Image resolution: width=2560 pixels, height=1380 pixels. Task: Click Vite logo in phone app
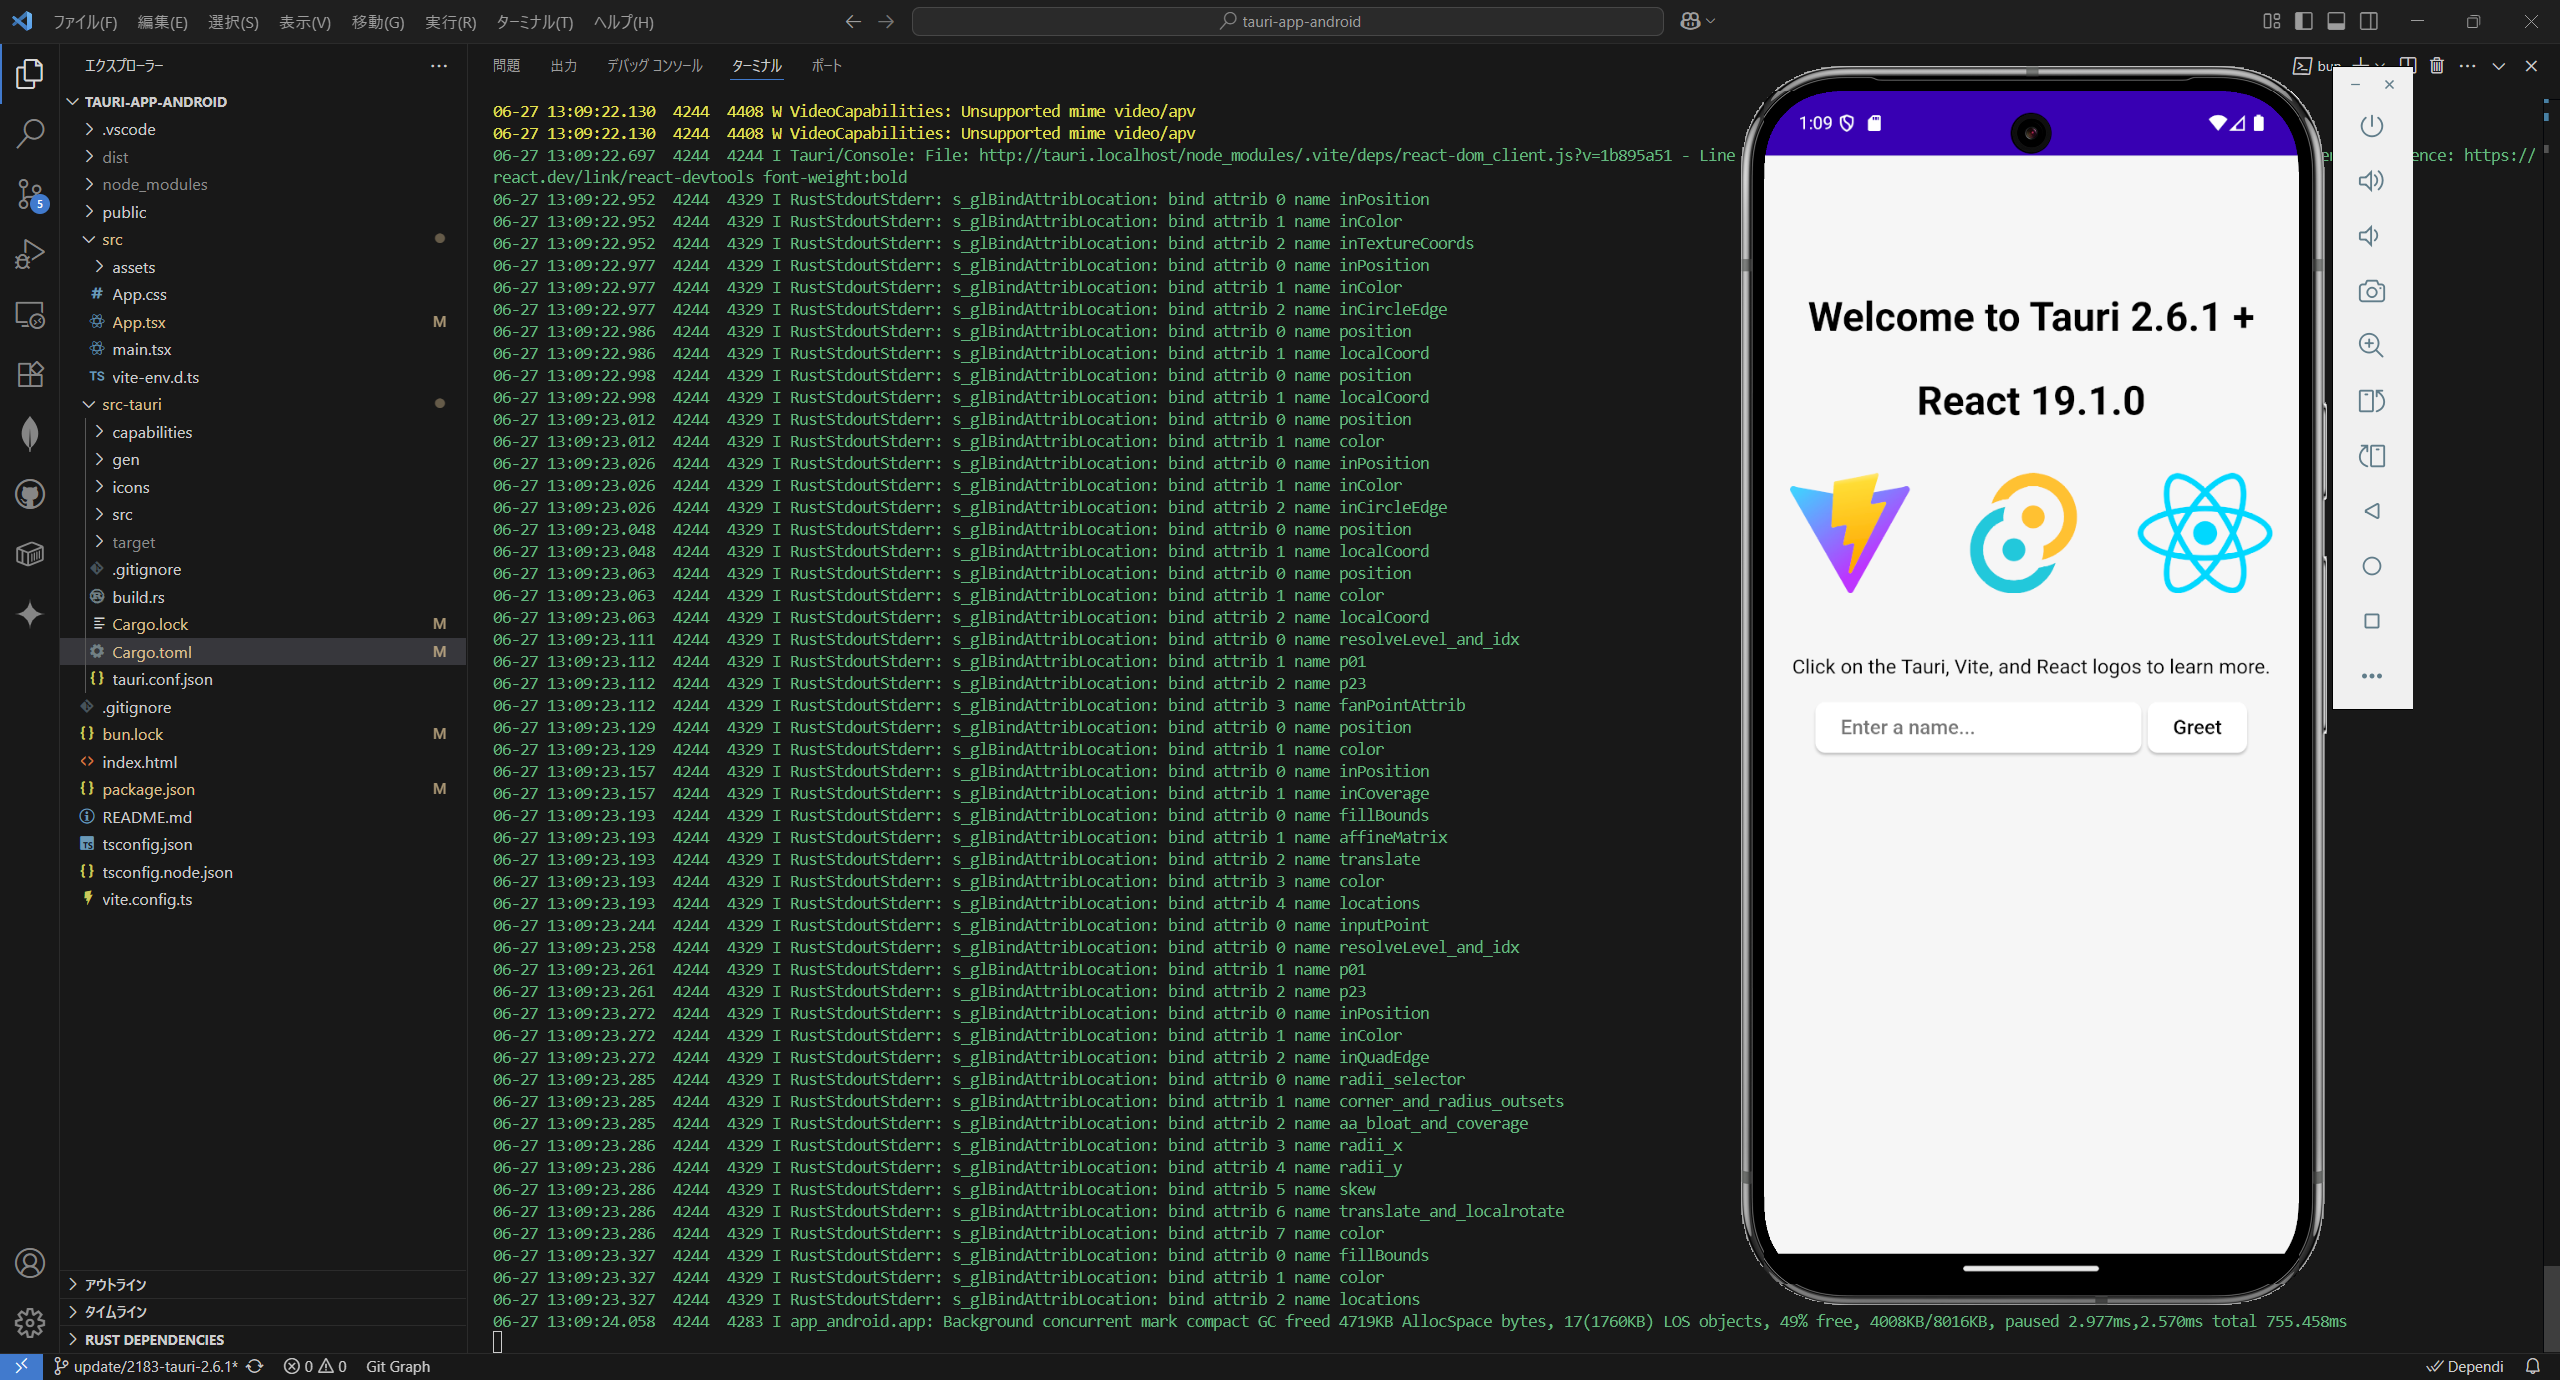[x=1850, y=533]
